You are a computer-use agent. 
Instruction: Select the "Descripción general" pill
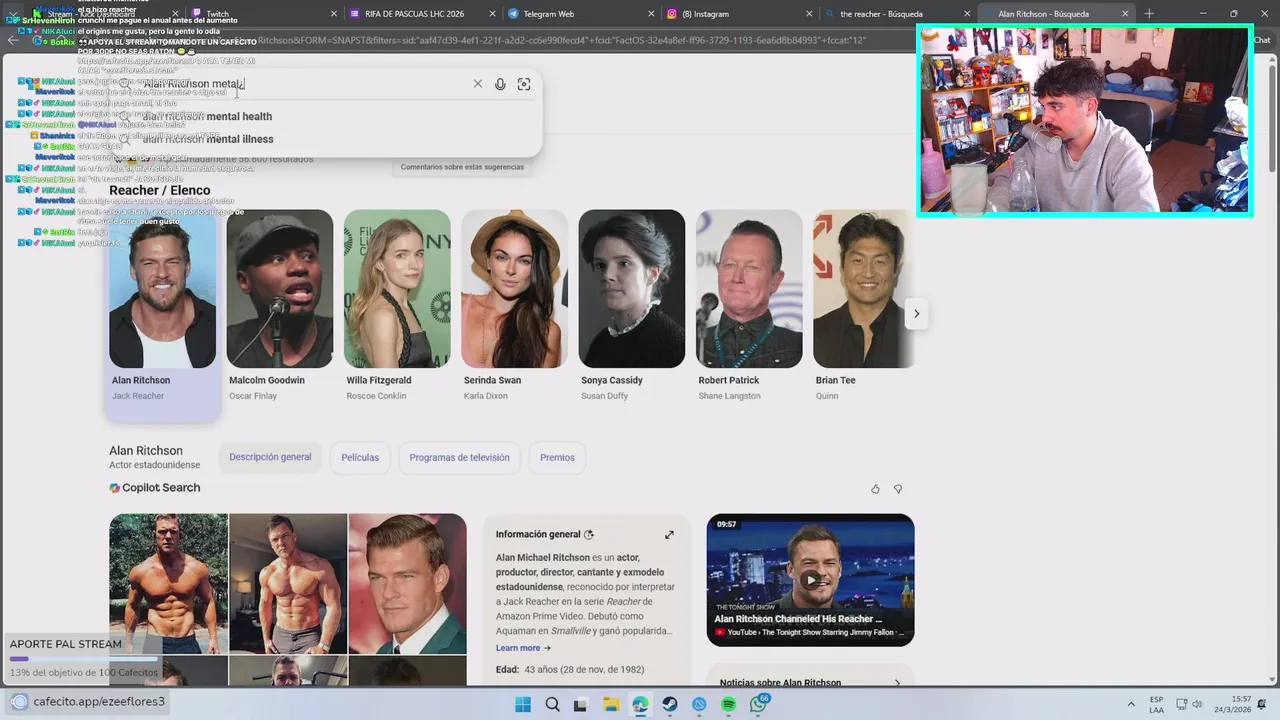pyautogui.click(x=270, y=457)
